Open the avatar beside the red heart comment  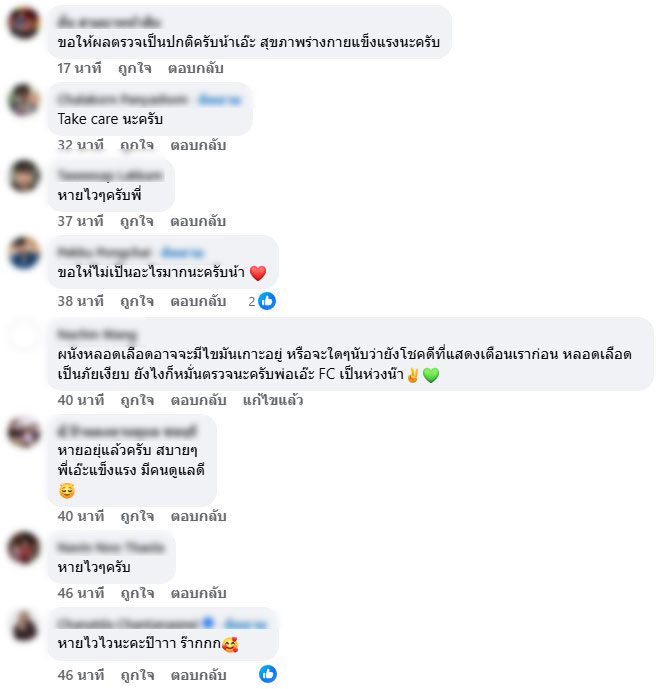pos(24,253)
